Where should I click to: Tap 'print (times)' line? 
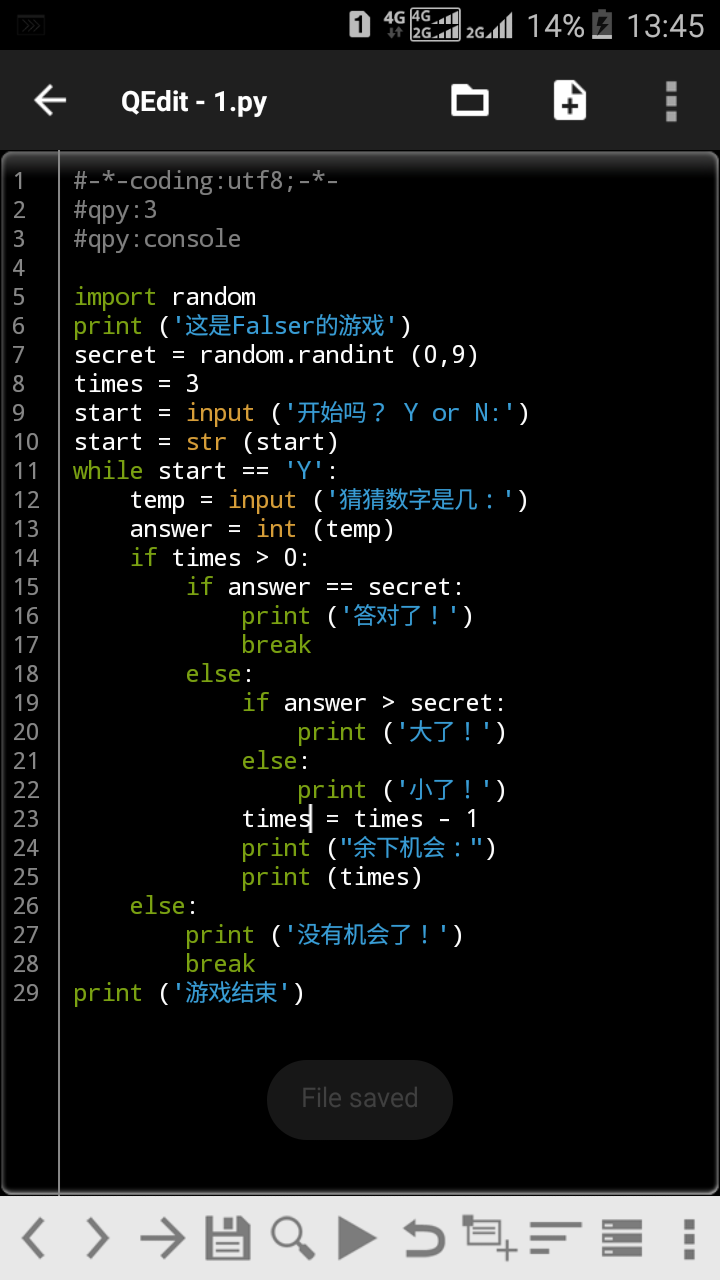(x=332, y=877)
